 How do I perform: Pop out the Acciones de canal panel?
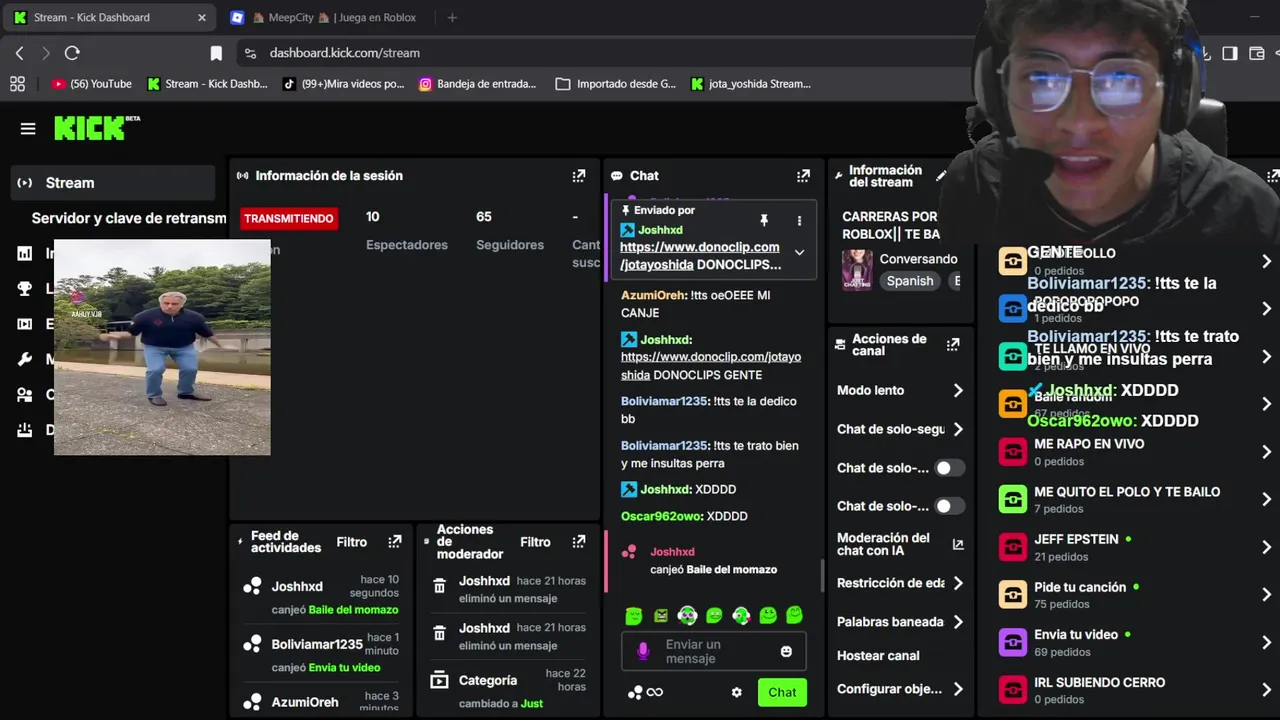point(953,344)
